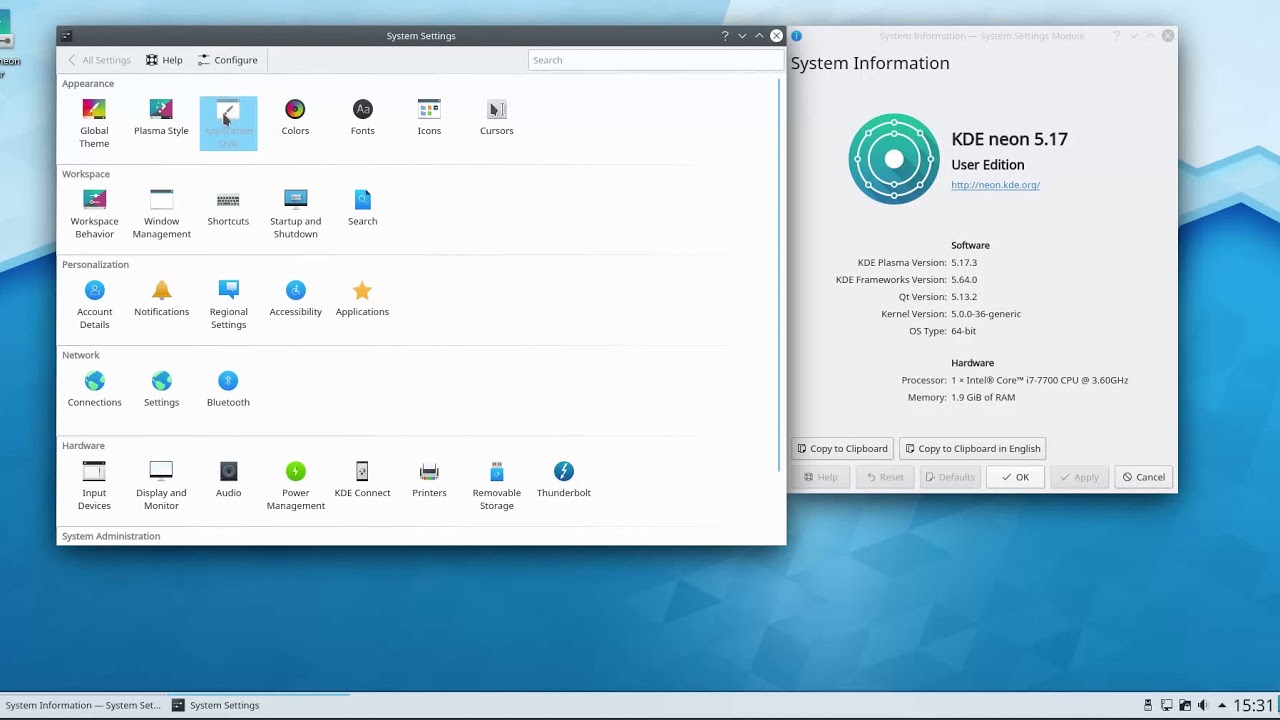Screen dimensions: 1280x720
Task: Open network Connections settings
Action: pos(94,389)
